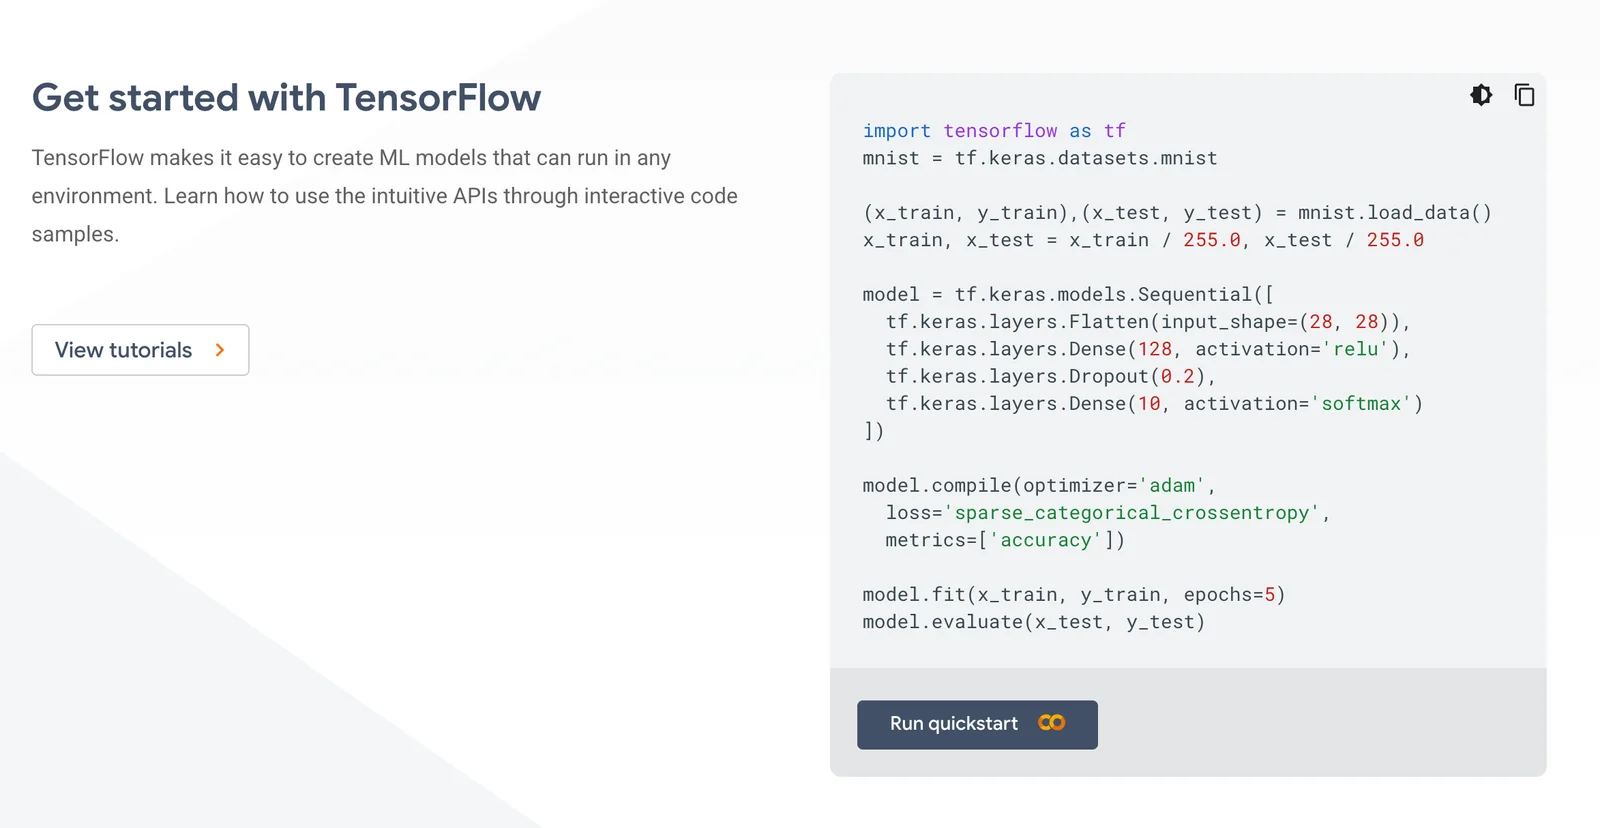Click the metrics=['accuracy'] code line

tap(1004, 540)
